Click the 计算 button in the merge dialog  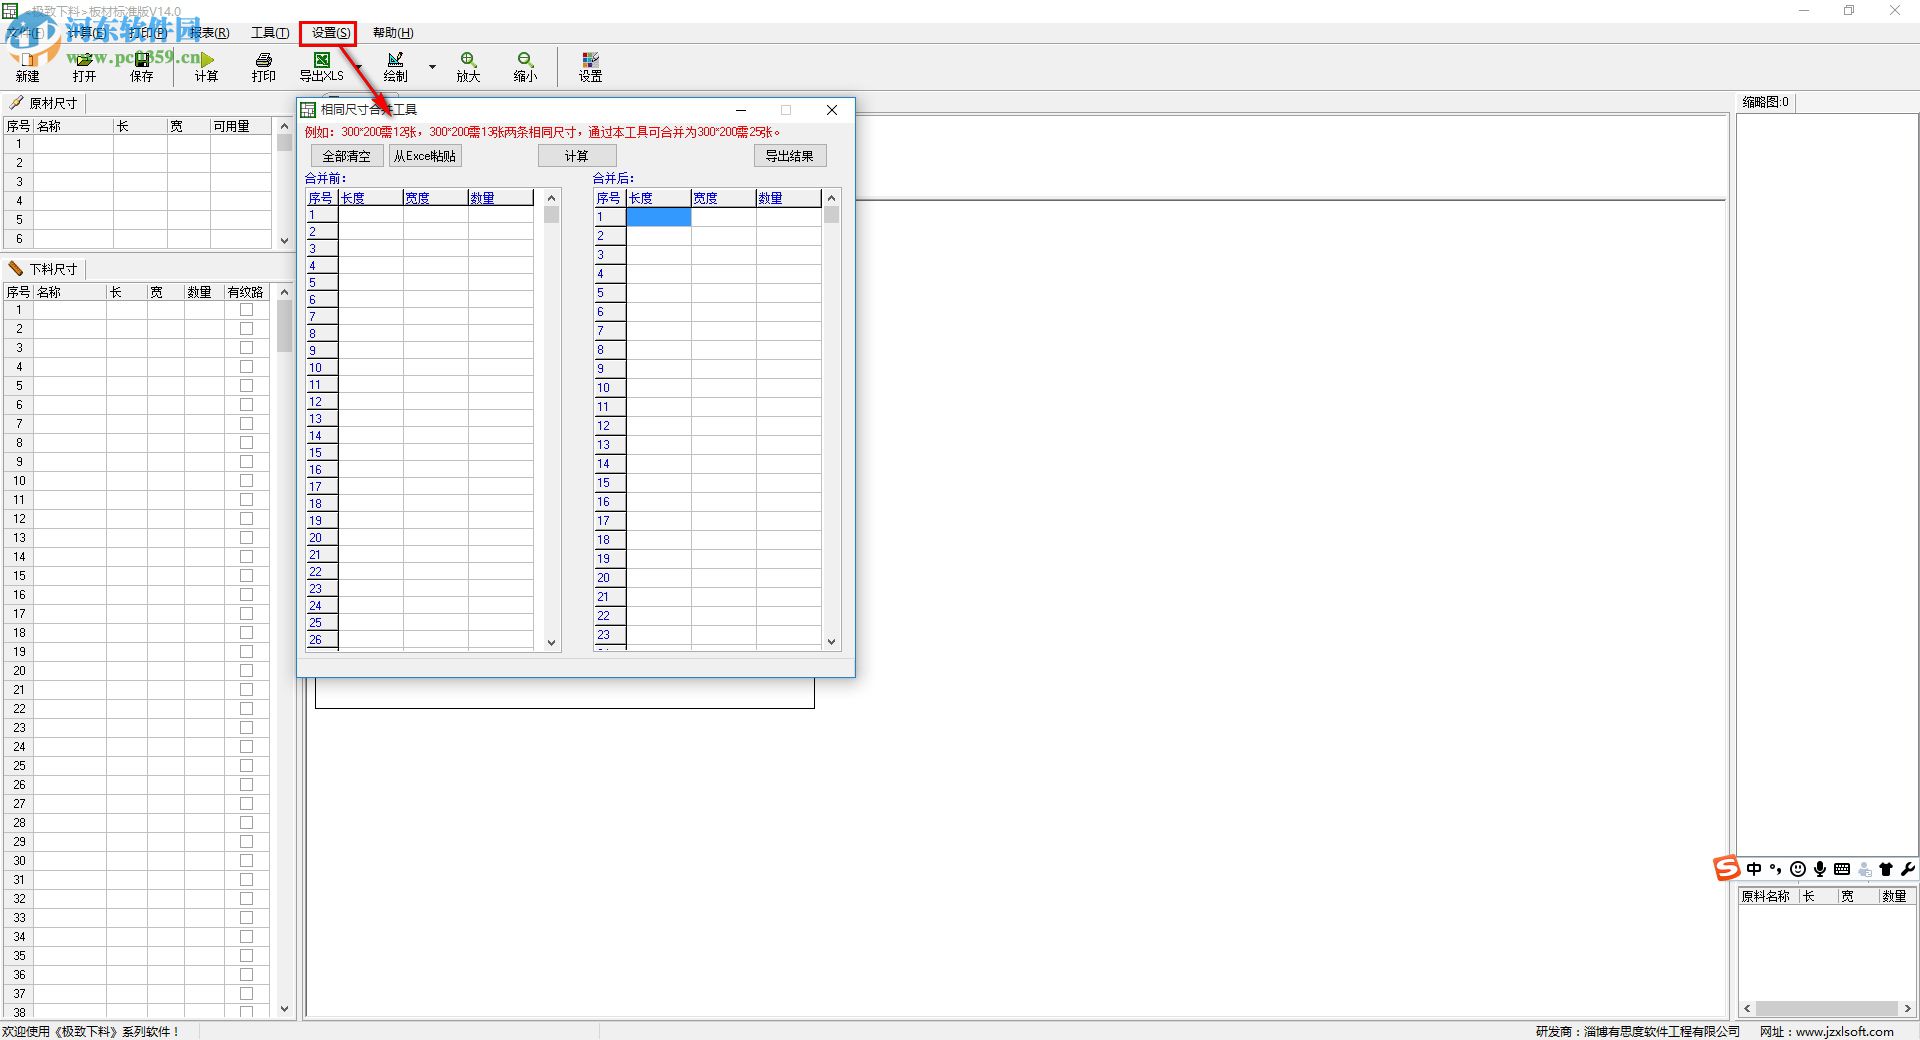[577, 156]
